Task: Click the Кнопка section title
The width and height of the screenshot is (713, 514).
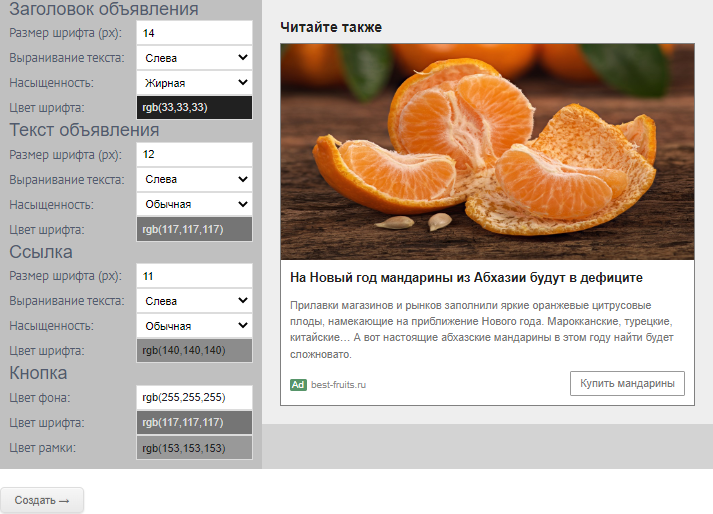Action: pos(38,373)
